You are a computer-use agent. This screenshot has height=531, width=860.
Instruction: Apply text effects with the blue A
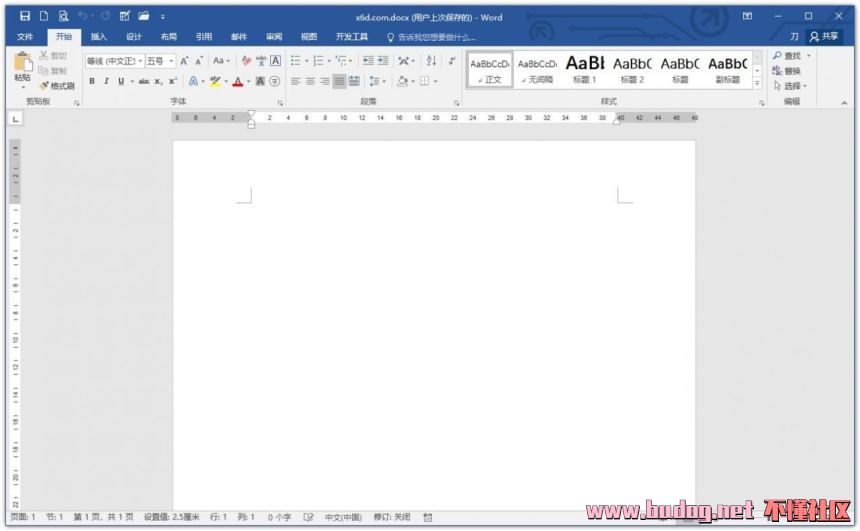click(x=193, y=81)
